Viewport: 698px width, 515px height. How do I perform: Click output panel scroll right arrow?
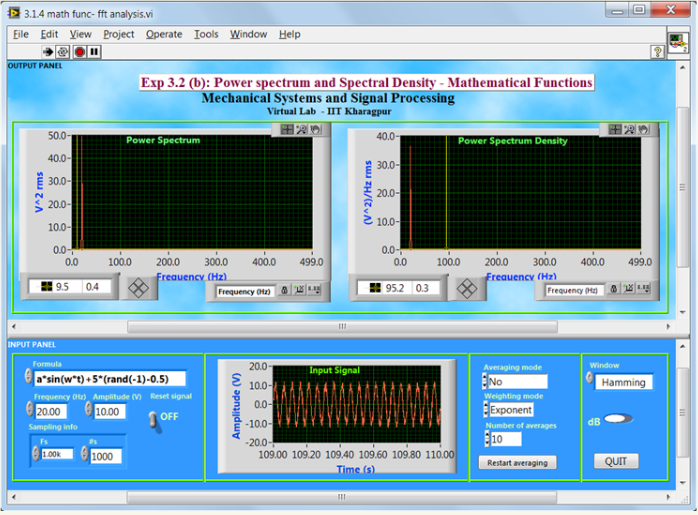click(668, 327)
